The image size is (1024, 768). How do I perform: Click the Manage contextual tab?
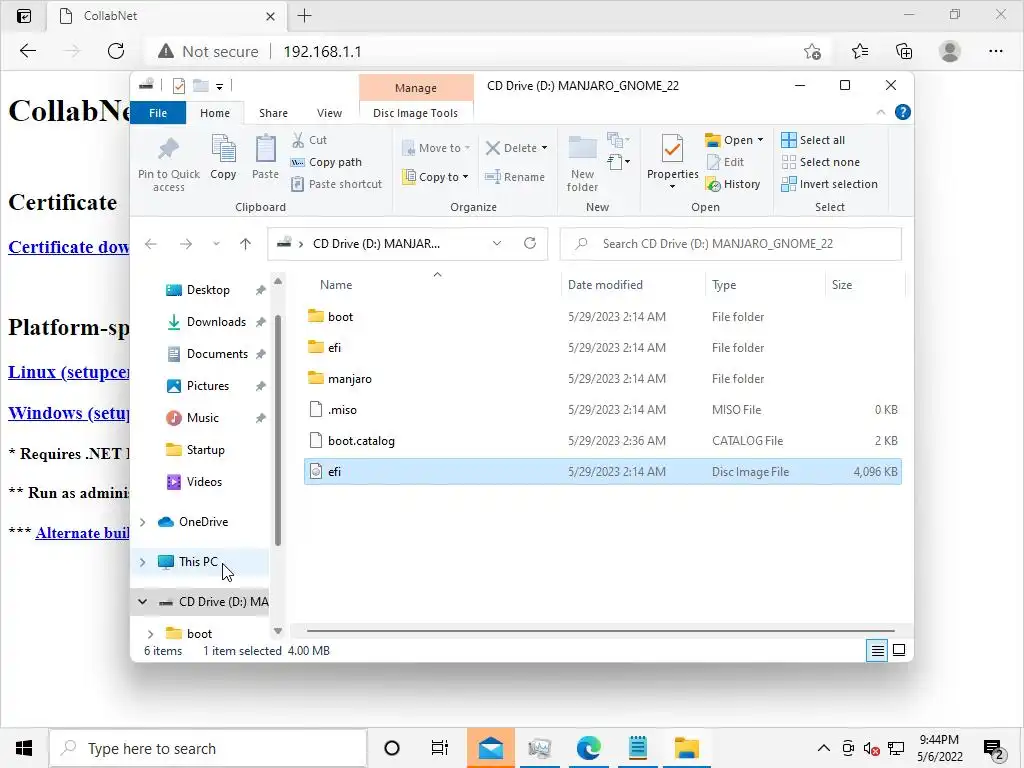pyautogui.click(x=416, y=88)
